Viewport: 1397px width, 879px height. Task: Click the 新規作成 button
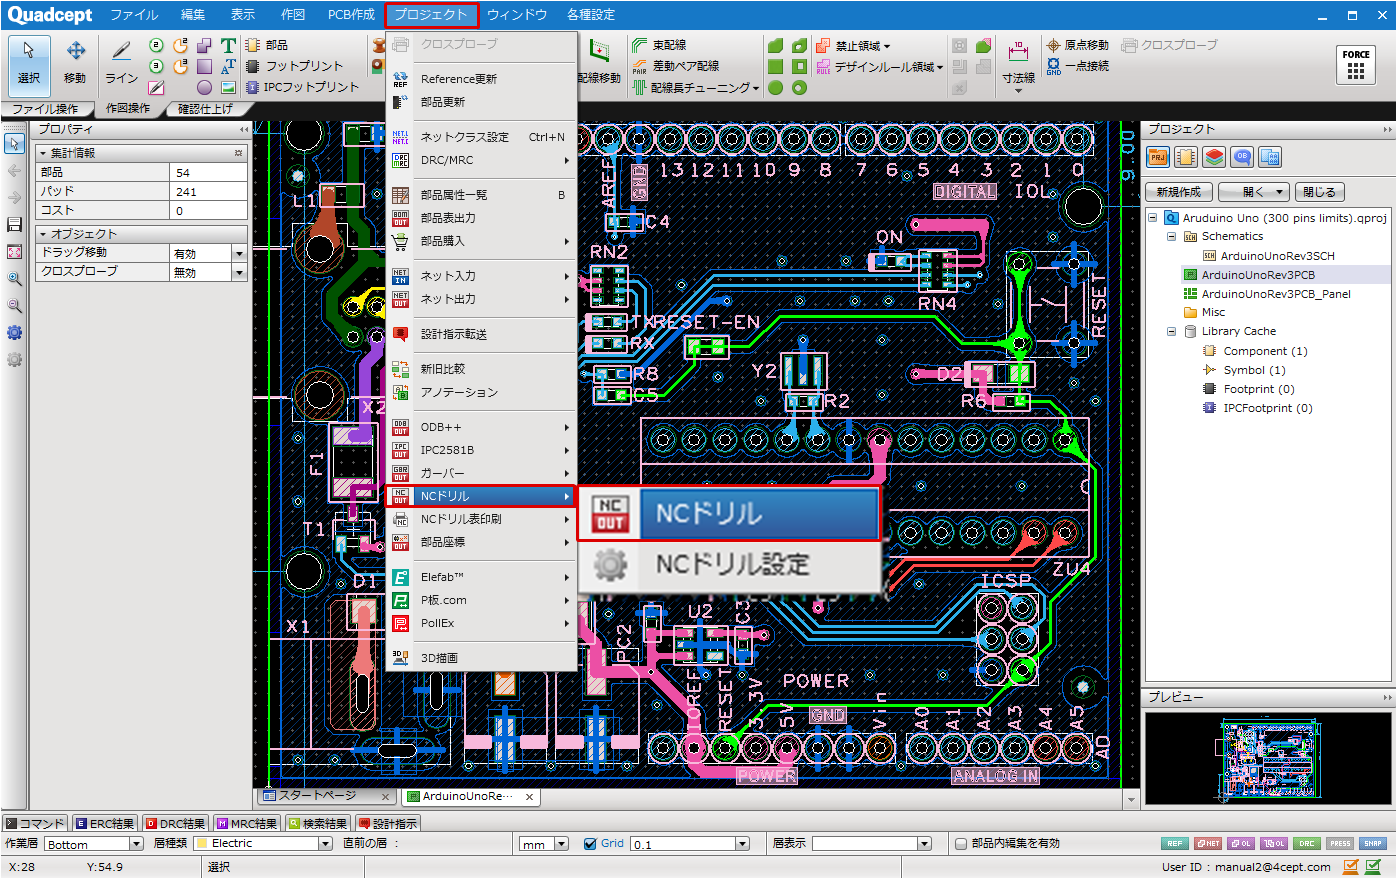(x=1179, y=192)
